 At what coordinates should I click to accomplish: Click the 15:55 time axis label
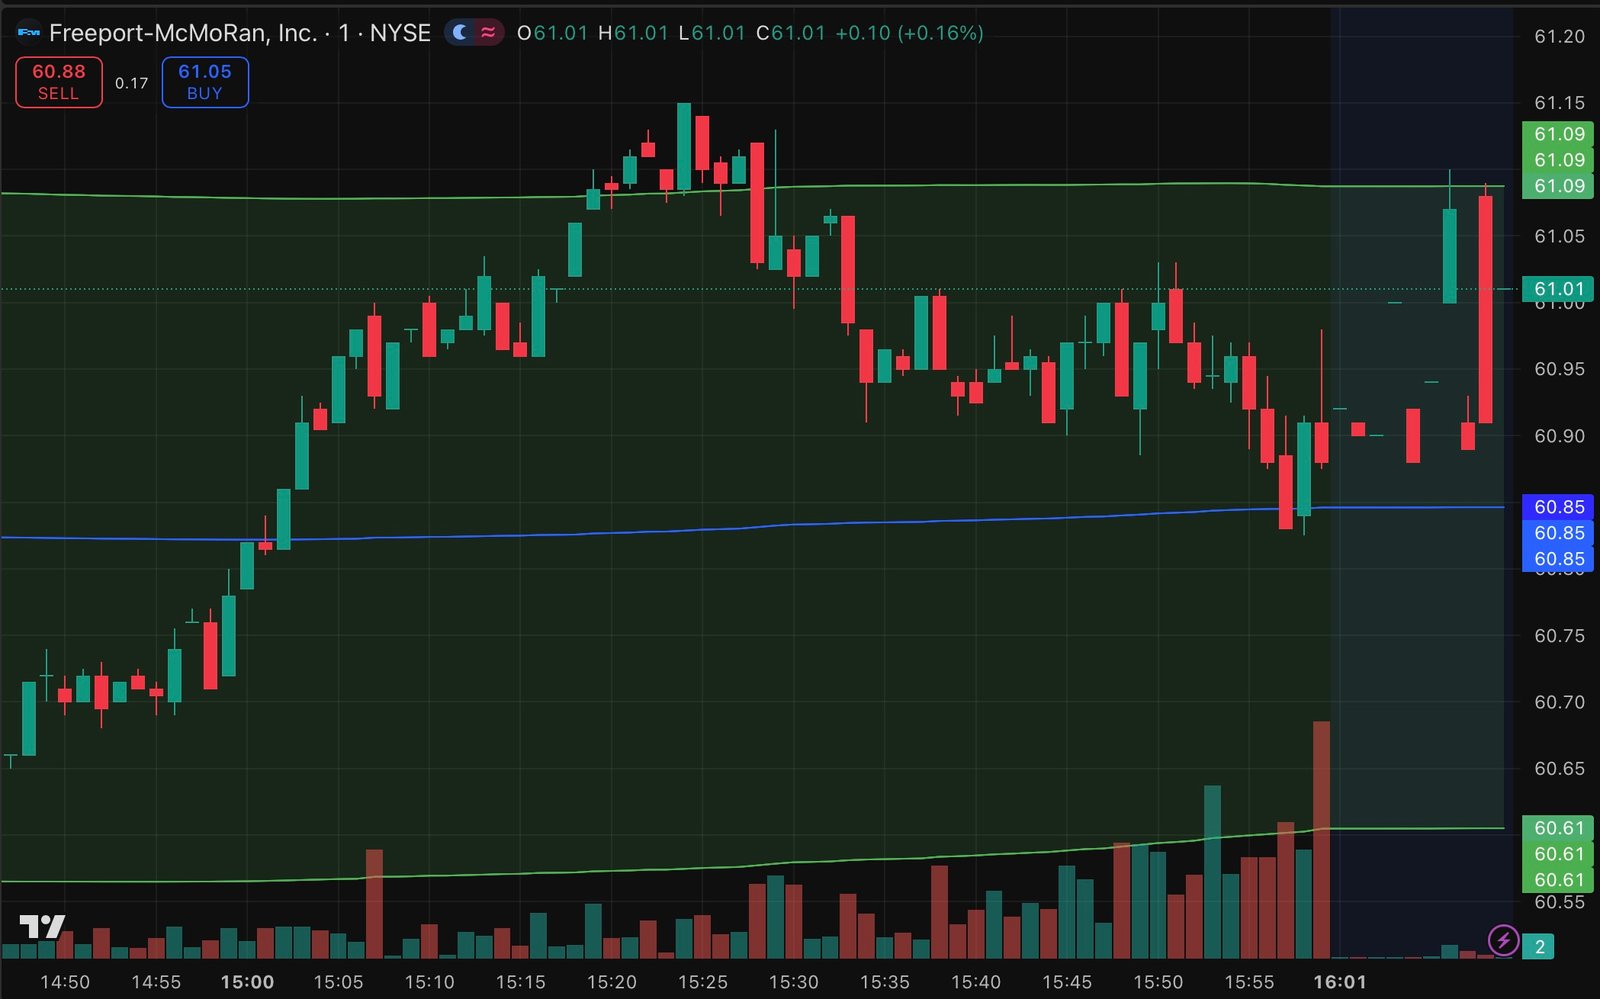click(1249, 982)
